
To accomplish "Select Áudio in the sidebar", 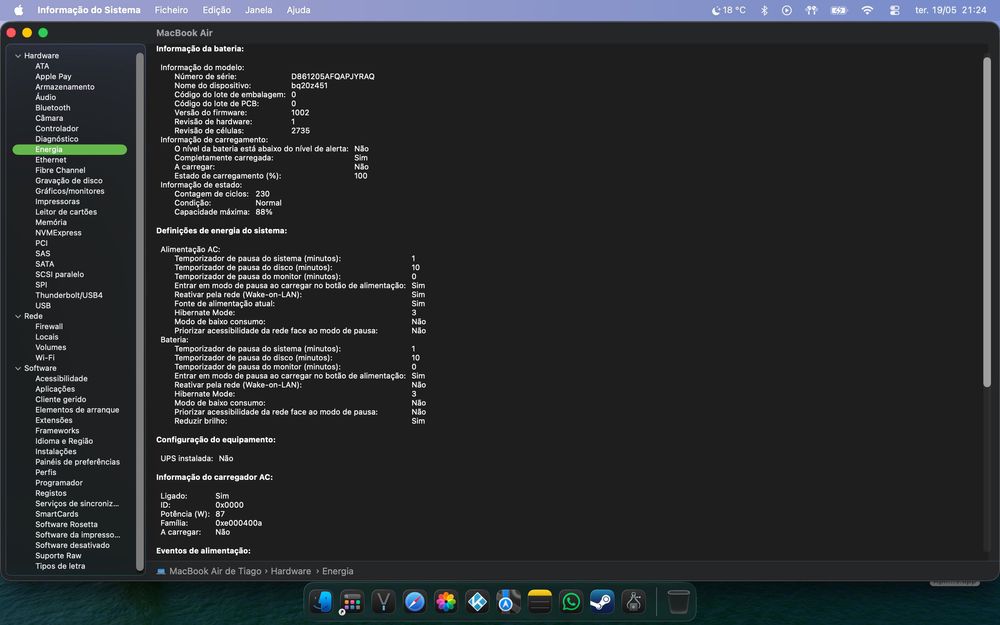I will click(x=45, y=98).
